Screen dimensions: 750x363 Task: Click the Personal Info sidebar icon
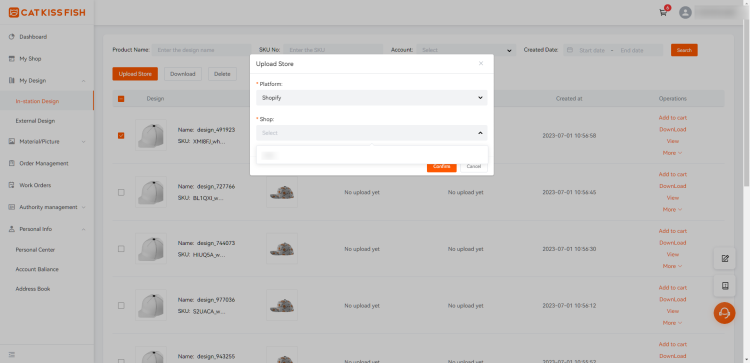[x=11, y=229]
